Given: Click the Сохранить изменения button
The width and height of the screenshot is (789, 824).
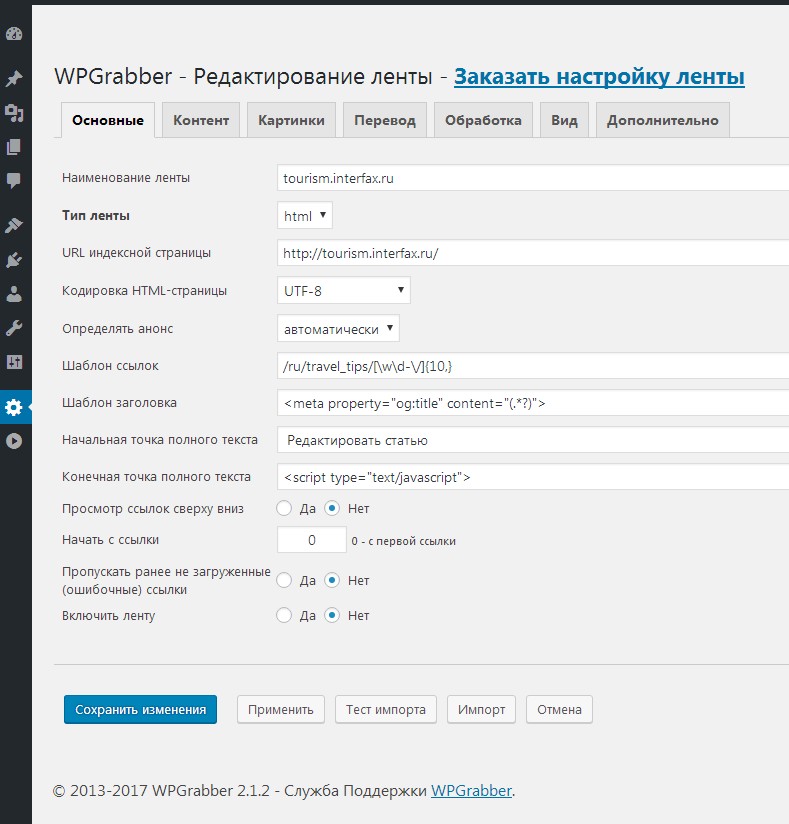Looking at the screenshot, I should tap(140, 709).
